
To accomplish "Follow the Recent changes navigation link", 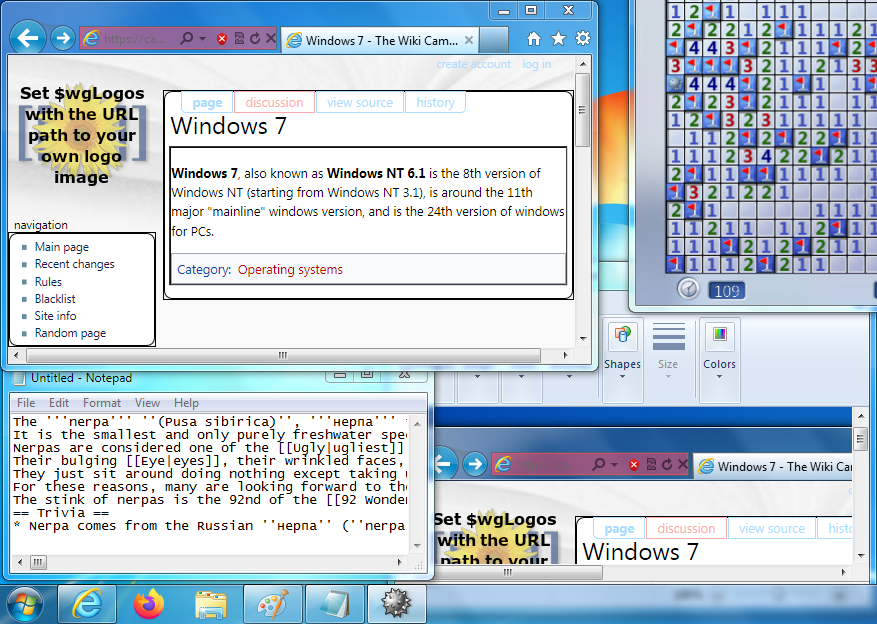I will click(74, 264).
